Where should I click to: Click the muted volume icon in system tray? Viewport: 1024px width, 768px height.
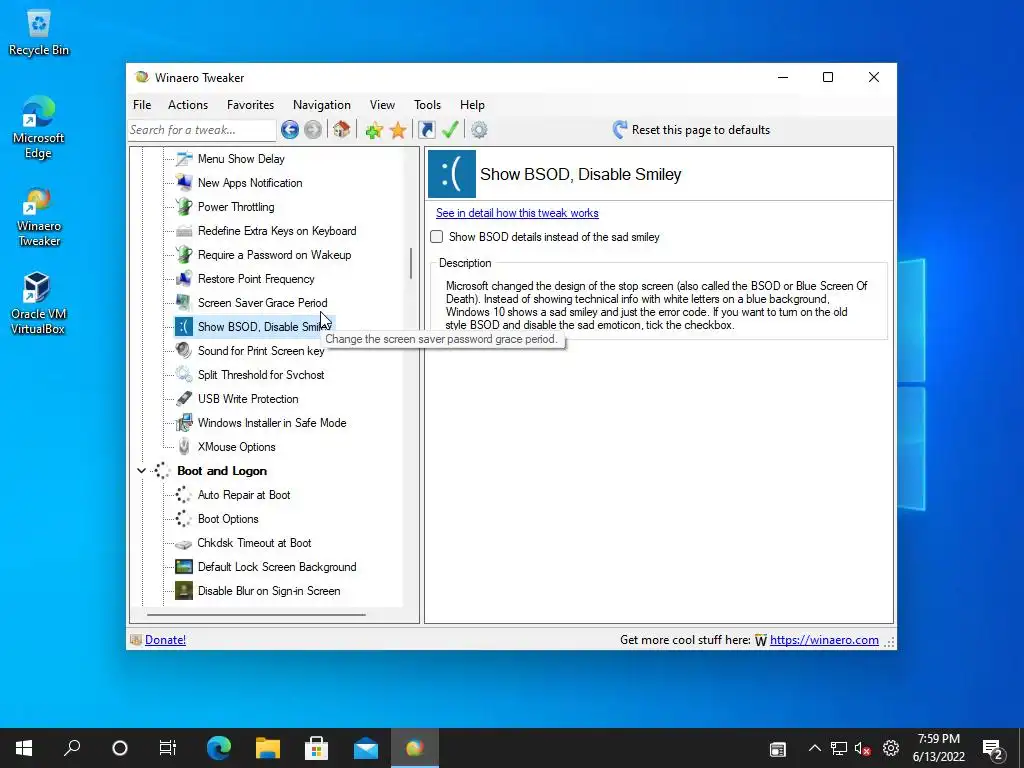tap(862, 748)
